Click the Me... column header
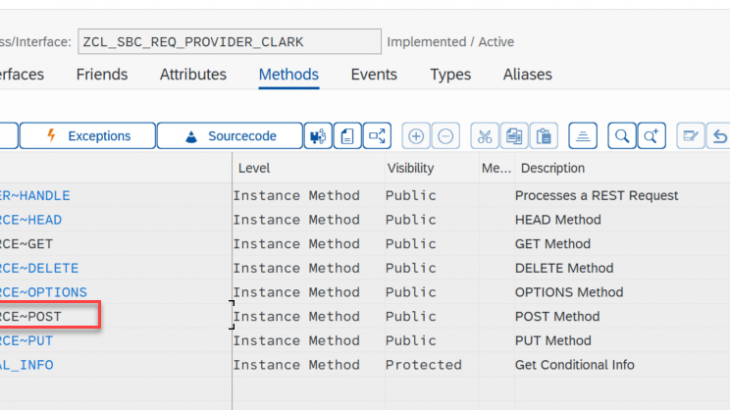730x410 pixels. pyautogui.click(x=496, y=168)
